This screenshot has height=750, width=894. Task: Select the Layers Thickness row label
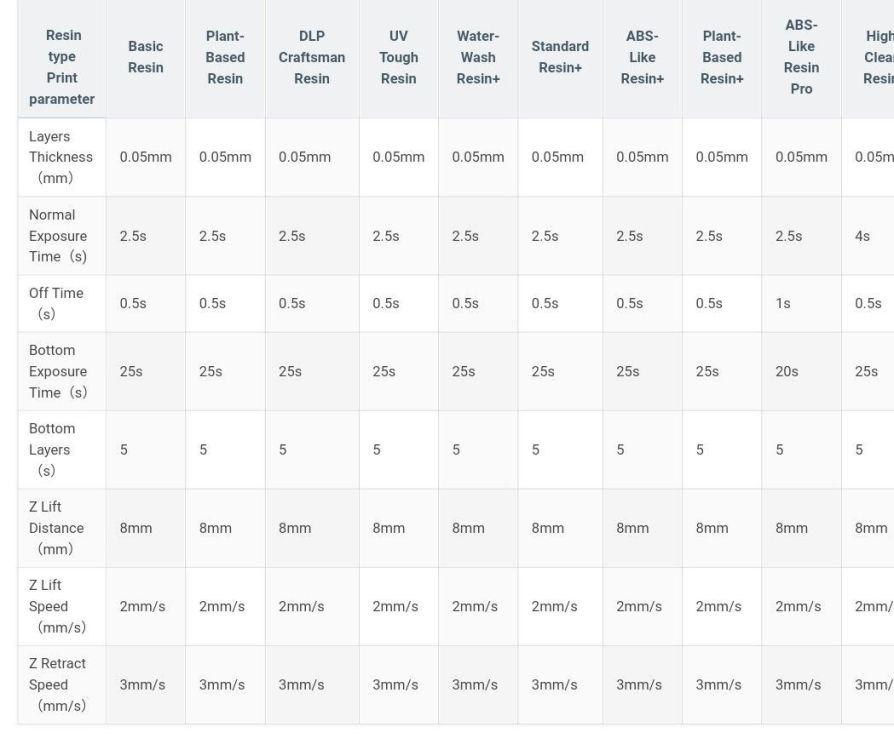pyautogui.click(x=62, y=157)
